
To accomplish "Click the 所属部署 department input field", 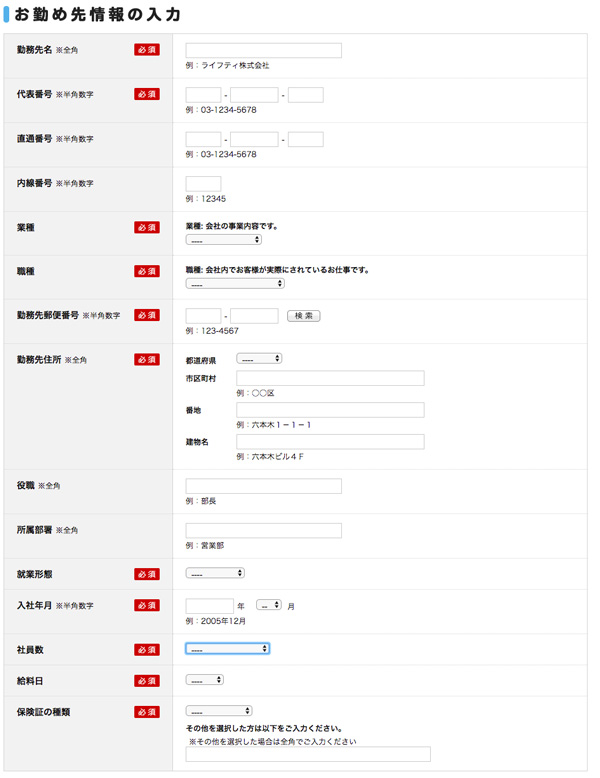I will 264,530.
